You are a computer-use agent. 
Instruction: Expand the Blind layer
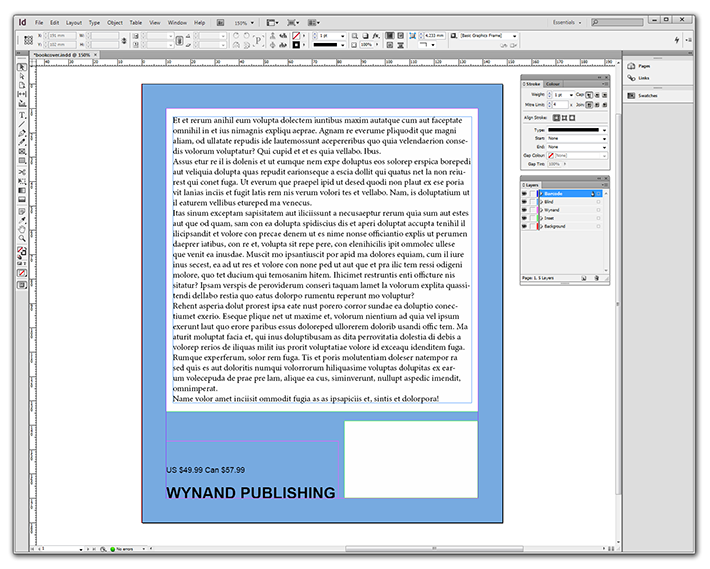[x=542, y=202]
